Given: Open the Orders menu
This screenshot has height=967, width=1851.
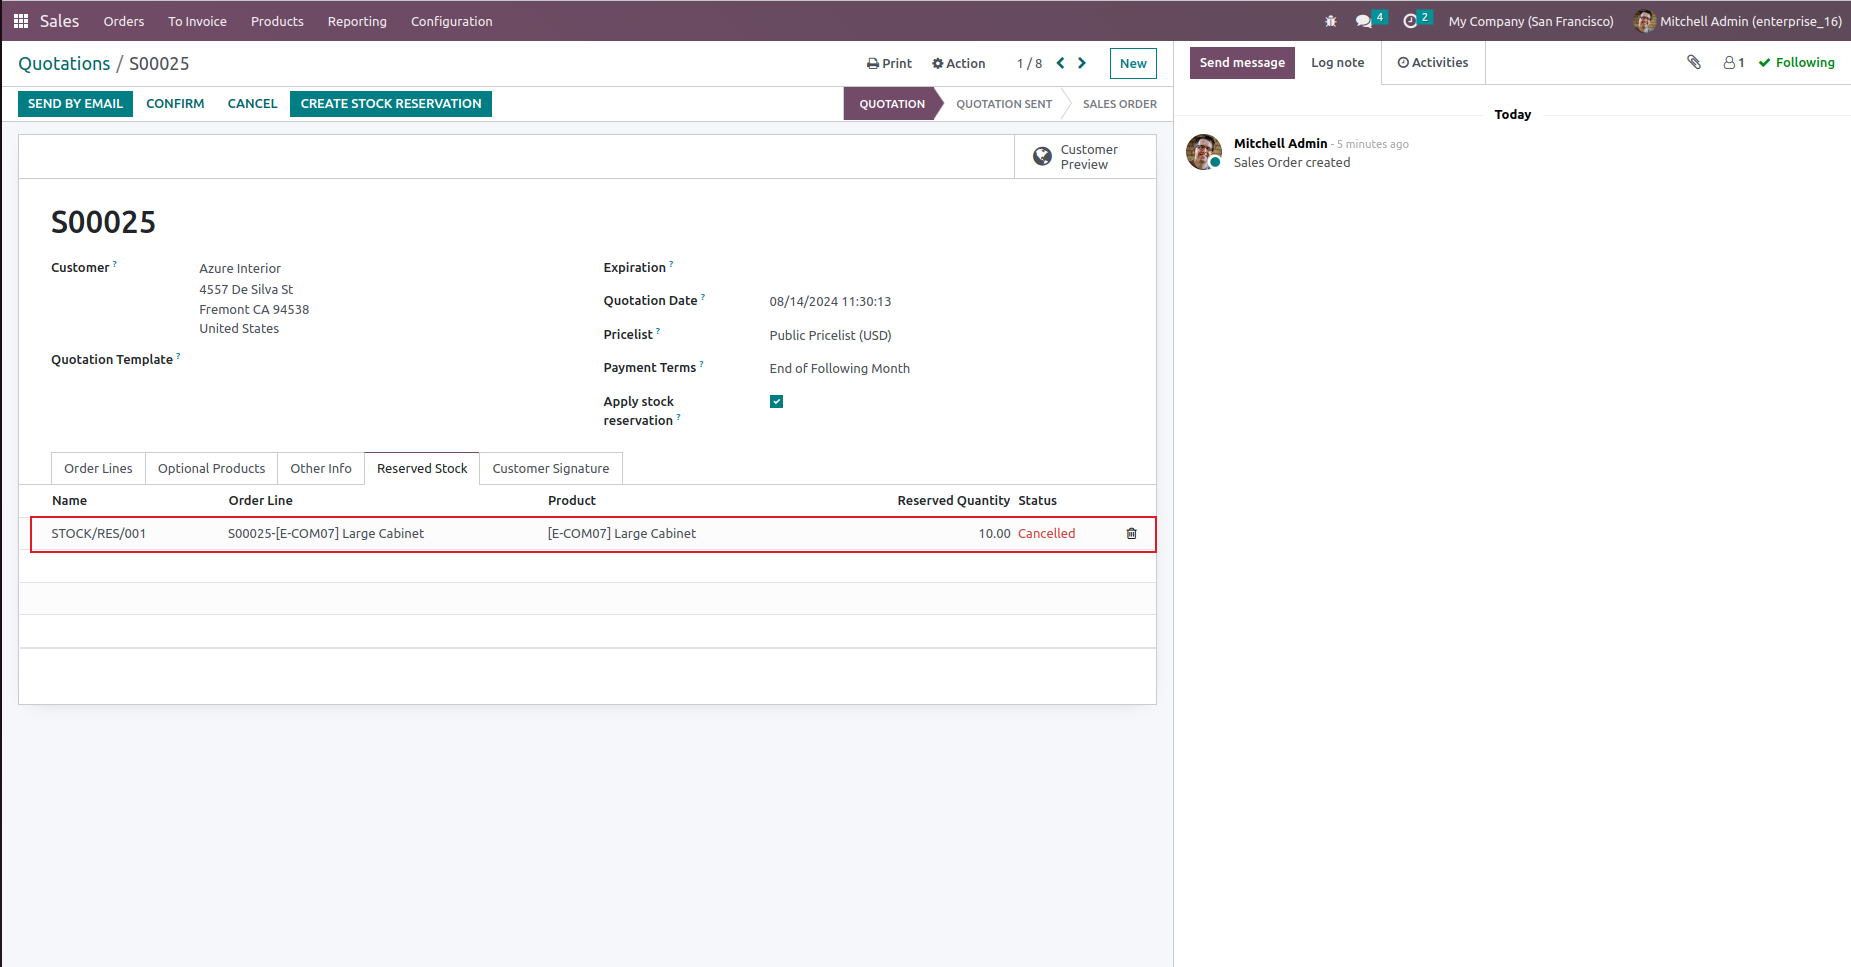Looking at the screenshot, I should click(x=124, y=21).
